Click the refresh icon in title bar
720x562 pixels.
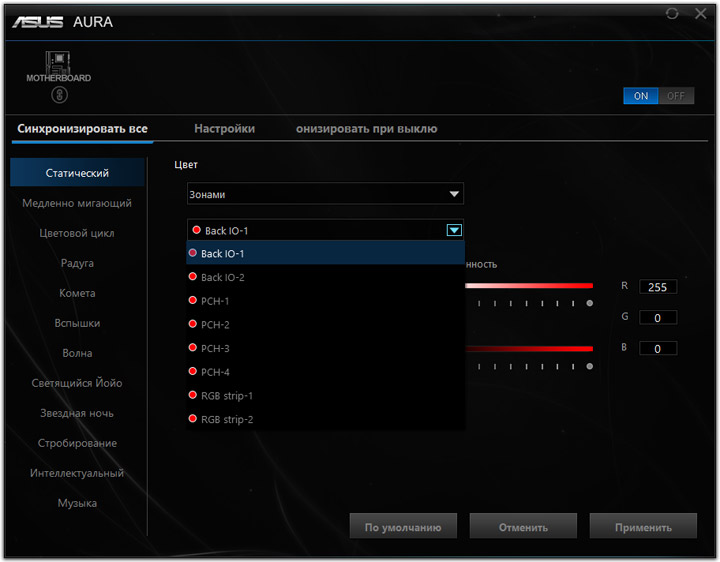(x=672, y=14)
